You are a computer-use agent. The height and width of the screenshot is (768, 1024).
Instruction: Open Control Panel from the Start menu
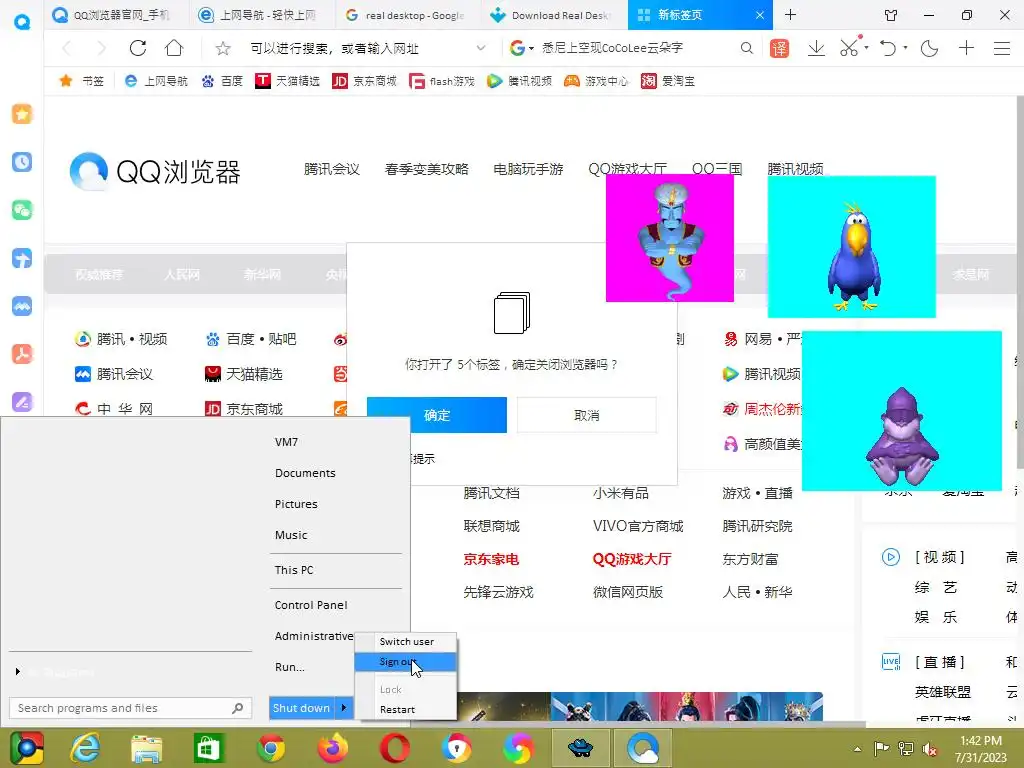click(x=311, y=605)
